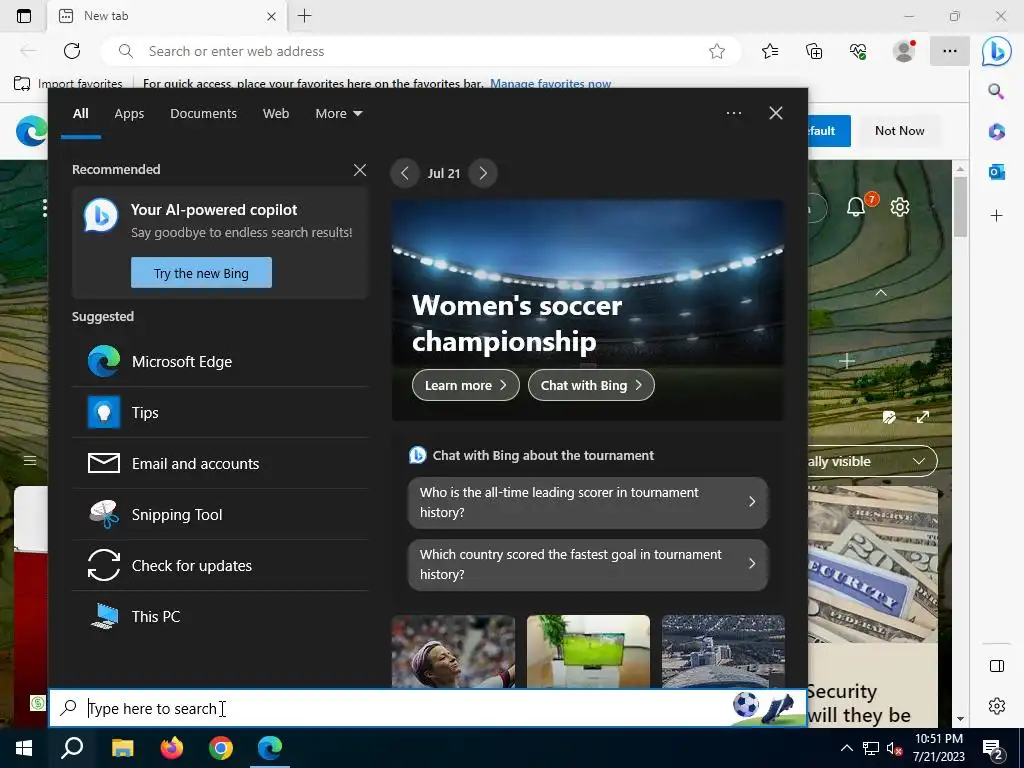Image resolution: width=1024 pixels, height=768 pixels.
Task: Select the All search tab
Action: 80,114
